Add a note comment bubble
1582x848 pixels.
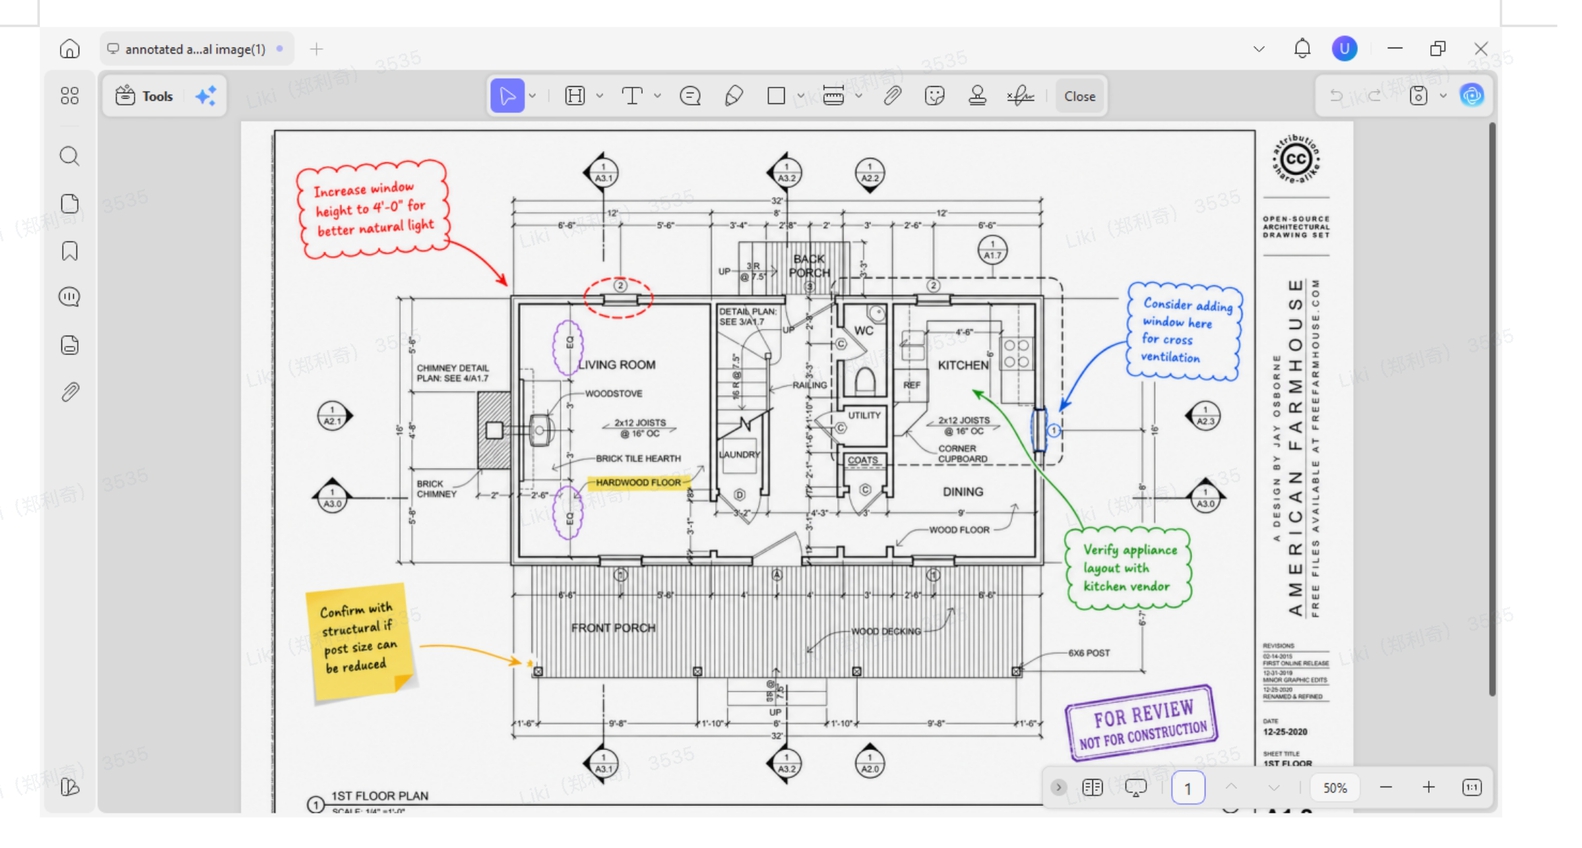tap(690, 96)
